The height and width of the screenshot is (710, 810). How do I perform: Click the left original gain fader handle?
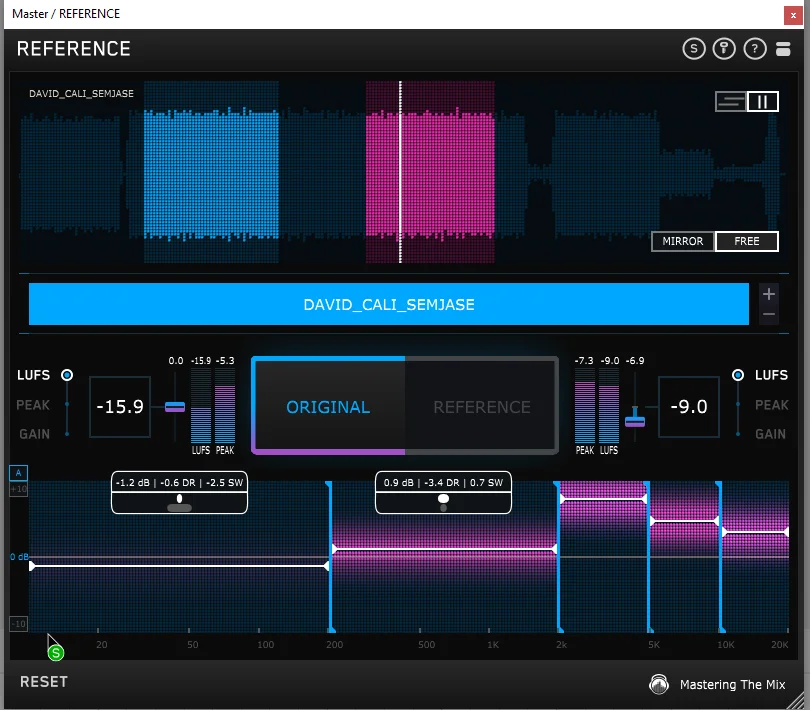[175, 407]
